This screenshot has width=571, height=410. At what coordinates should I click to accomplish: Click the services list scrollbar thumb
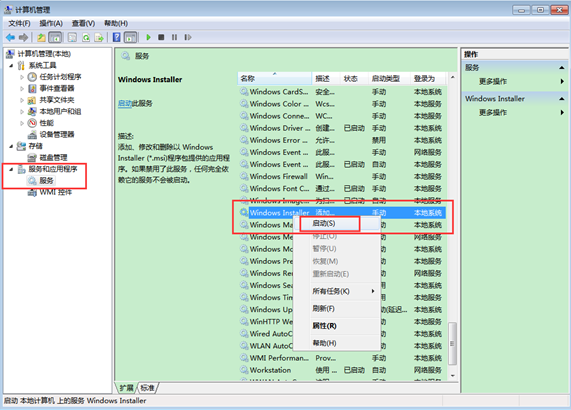(x=452, y=343)
